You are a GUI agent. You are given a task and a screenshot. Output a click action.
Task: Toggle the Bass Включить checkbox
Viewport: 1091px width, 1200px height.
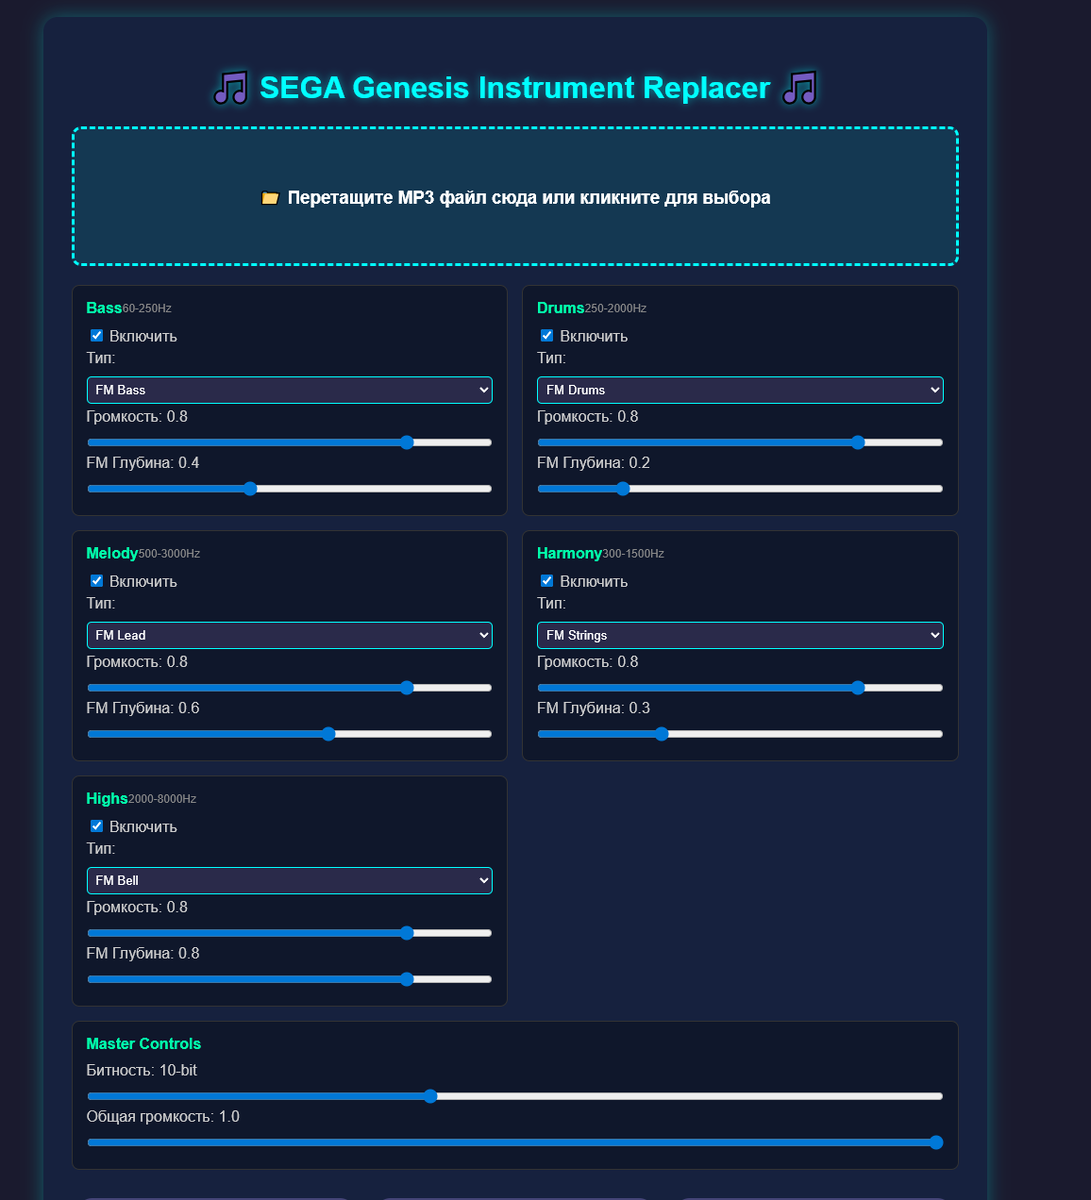pyautogui.click(x=97, y=335)
